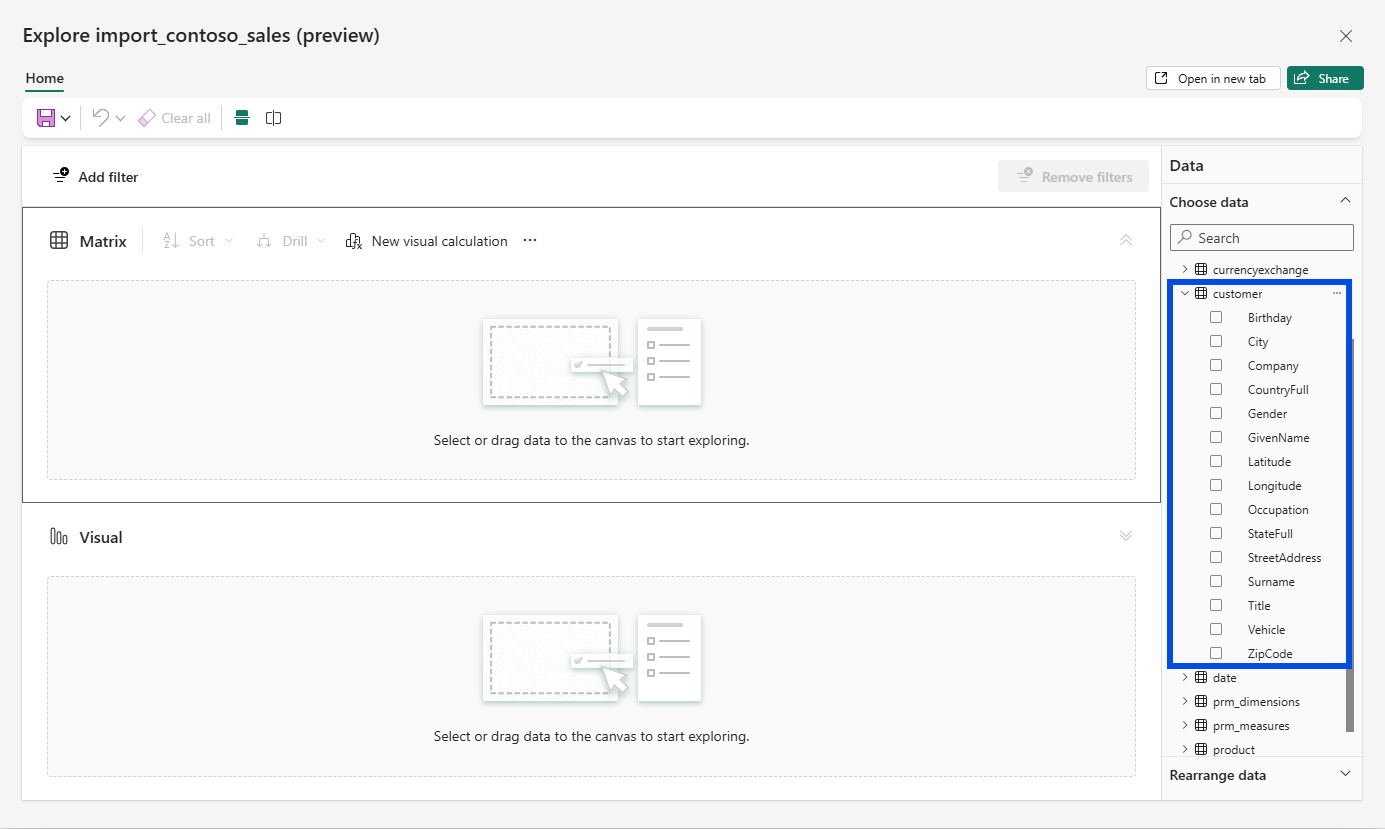Expand the Rearrange data section

pos(1345,774)
